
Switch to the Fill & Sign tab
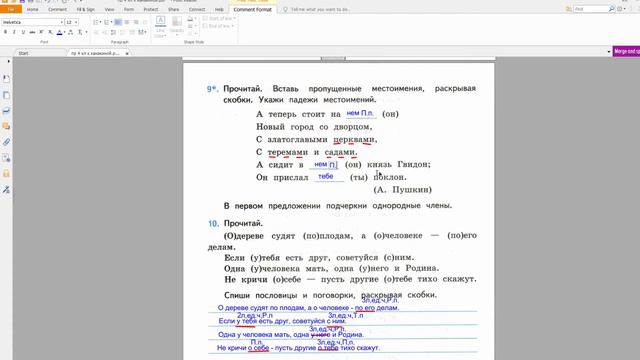tap(85, 9)
